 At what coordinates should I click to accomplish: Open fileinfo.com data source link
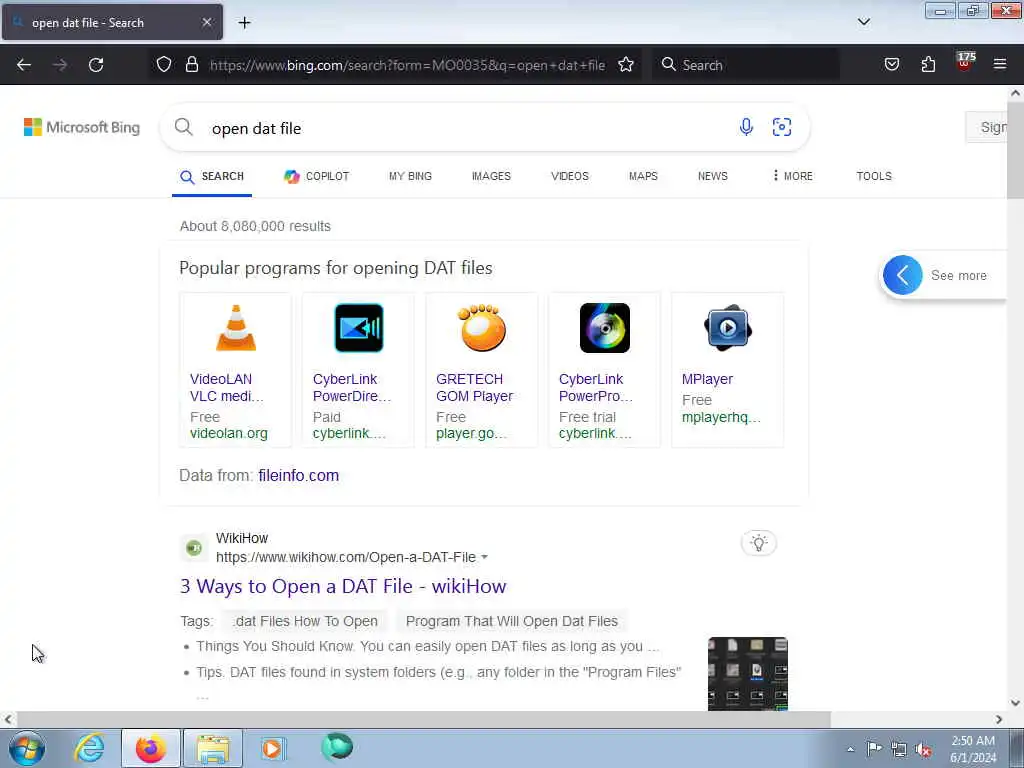tap(298, 475)
